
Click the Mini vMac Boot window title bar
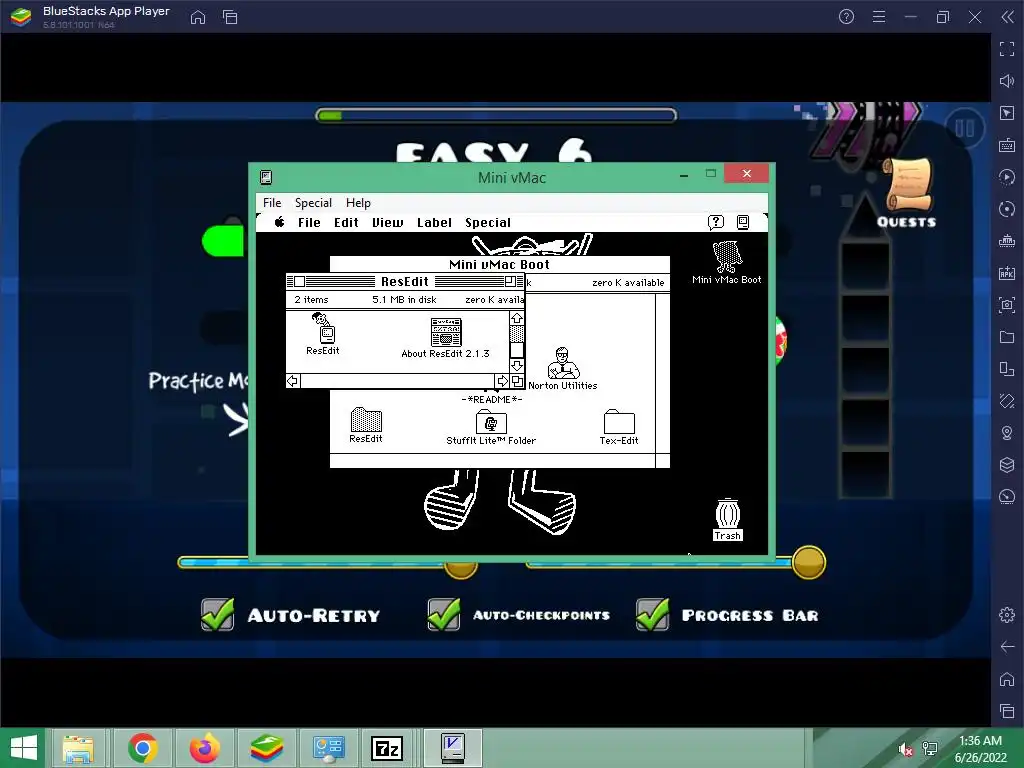(500, 264)
